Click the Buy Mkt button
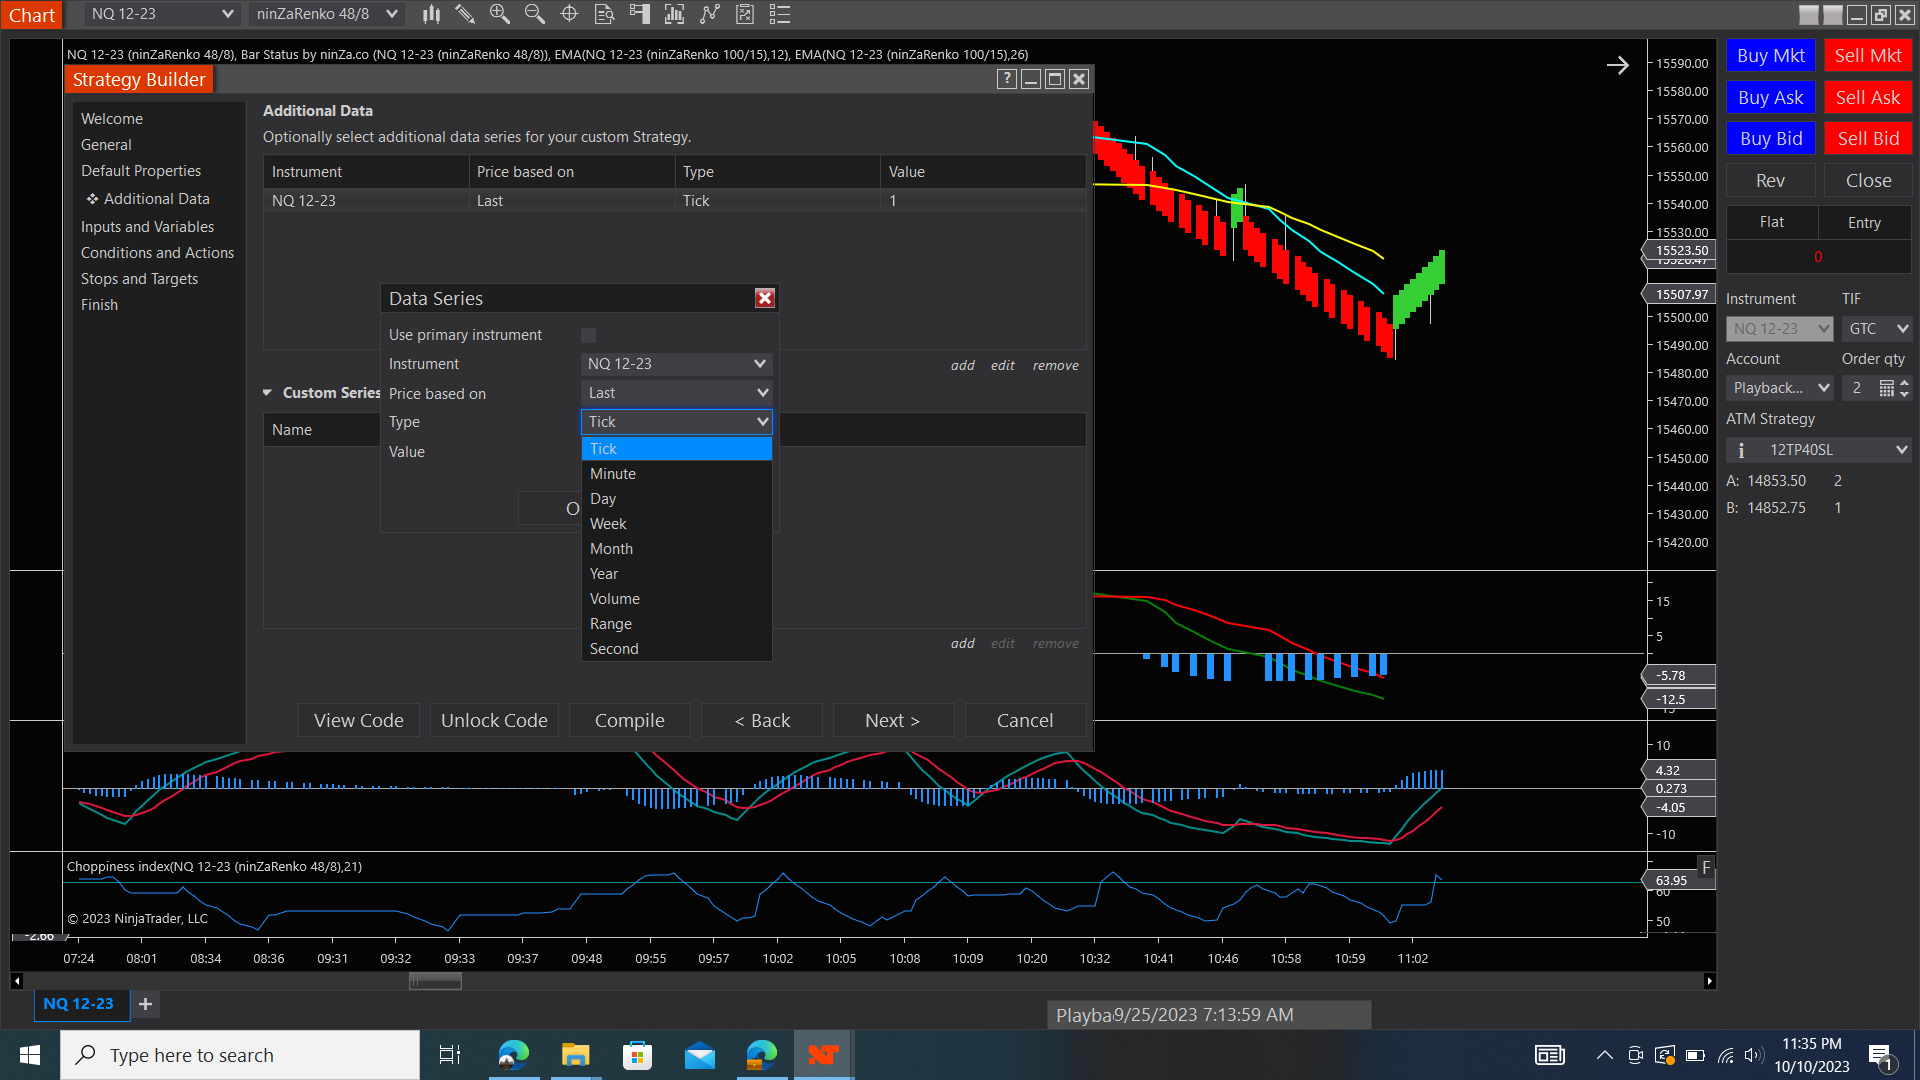The image size is (1920, 1080). [x=1770, y=56]
